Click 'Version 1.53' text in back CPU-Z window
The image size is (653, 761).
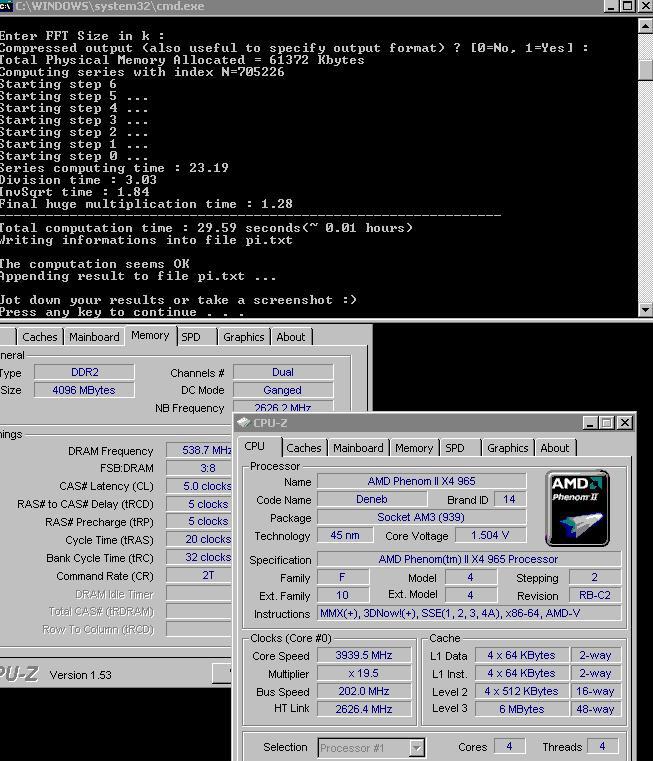(81, 675)
